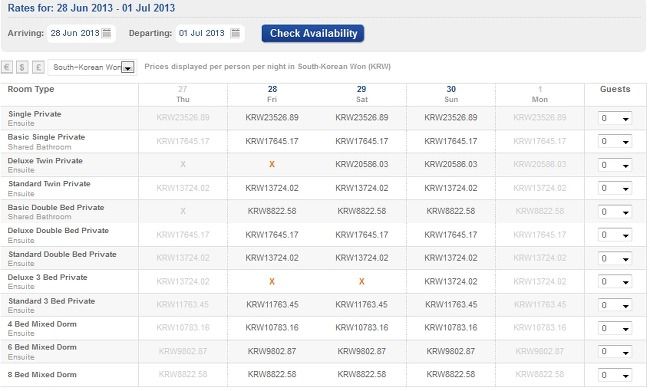
Task: Click the Check Availability button
Action: [x=313, y=34]
